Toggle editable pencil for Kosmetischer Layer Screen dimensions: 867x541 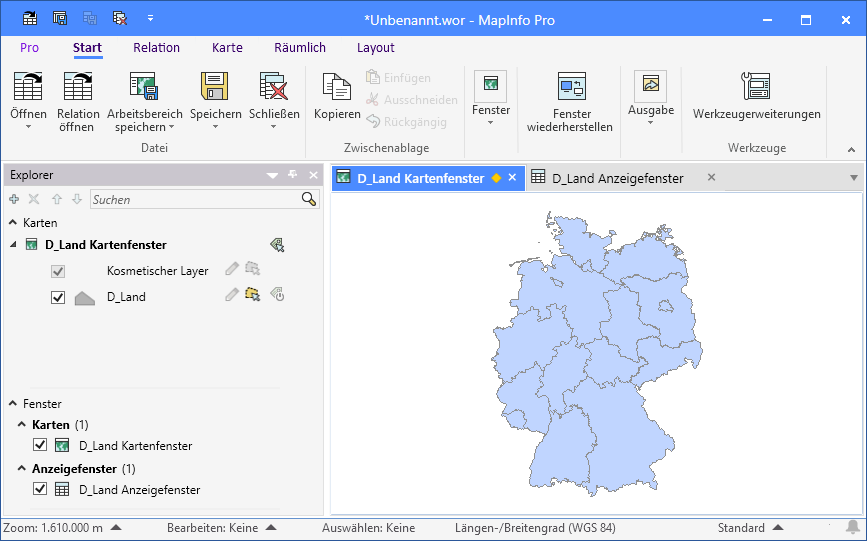point(232,269)
